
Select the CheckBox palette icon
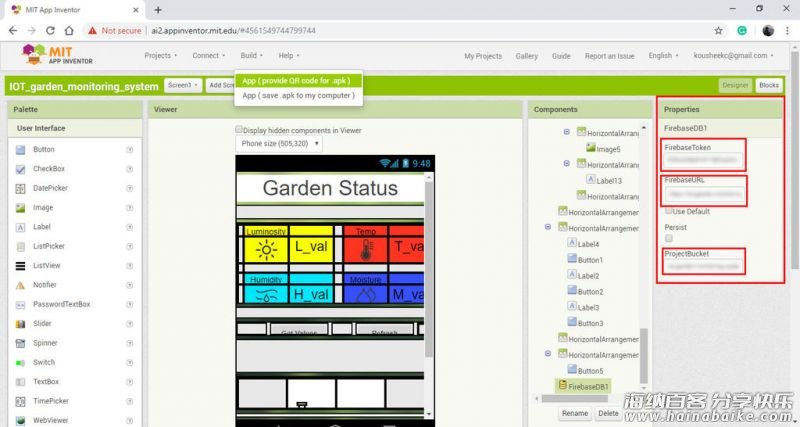coord(20,169)
